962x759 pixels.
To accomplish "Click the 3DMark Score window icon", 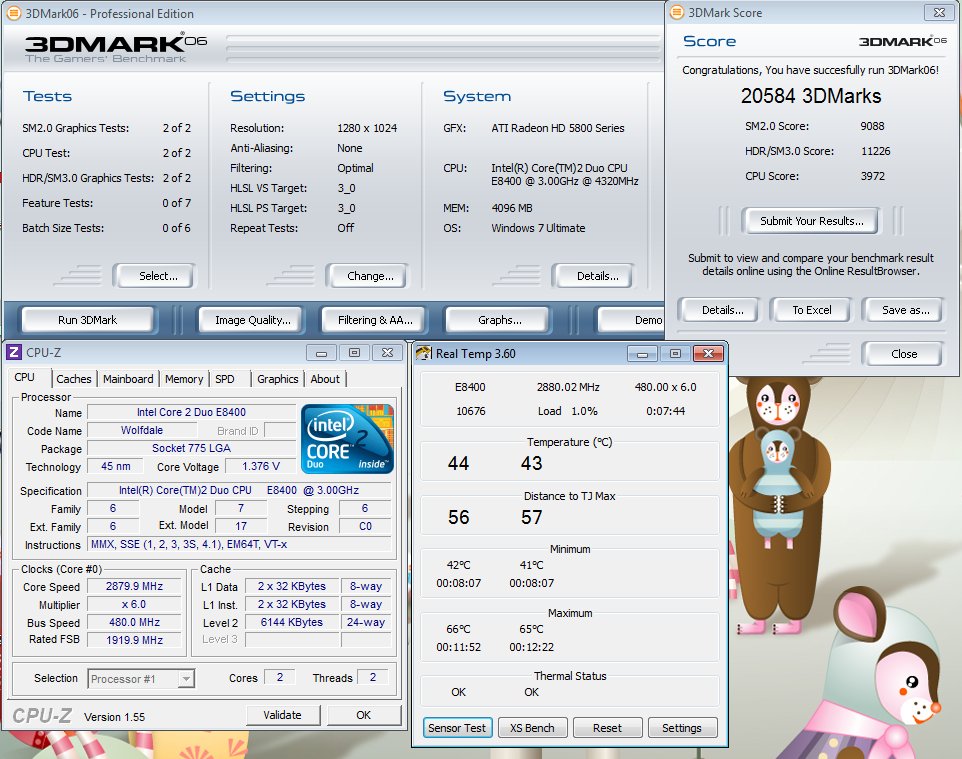I will (677, 12).
